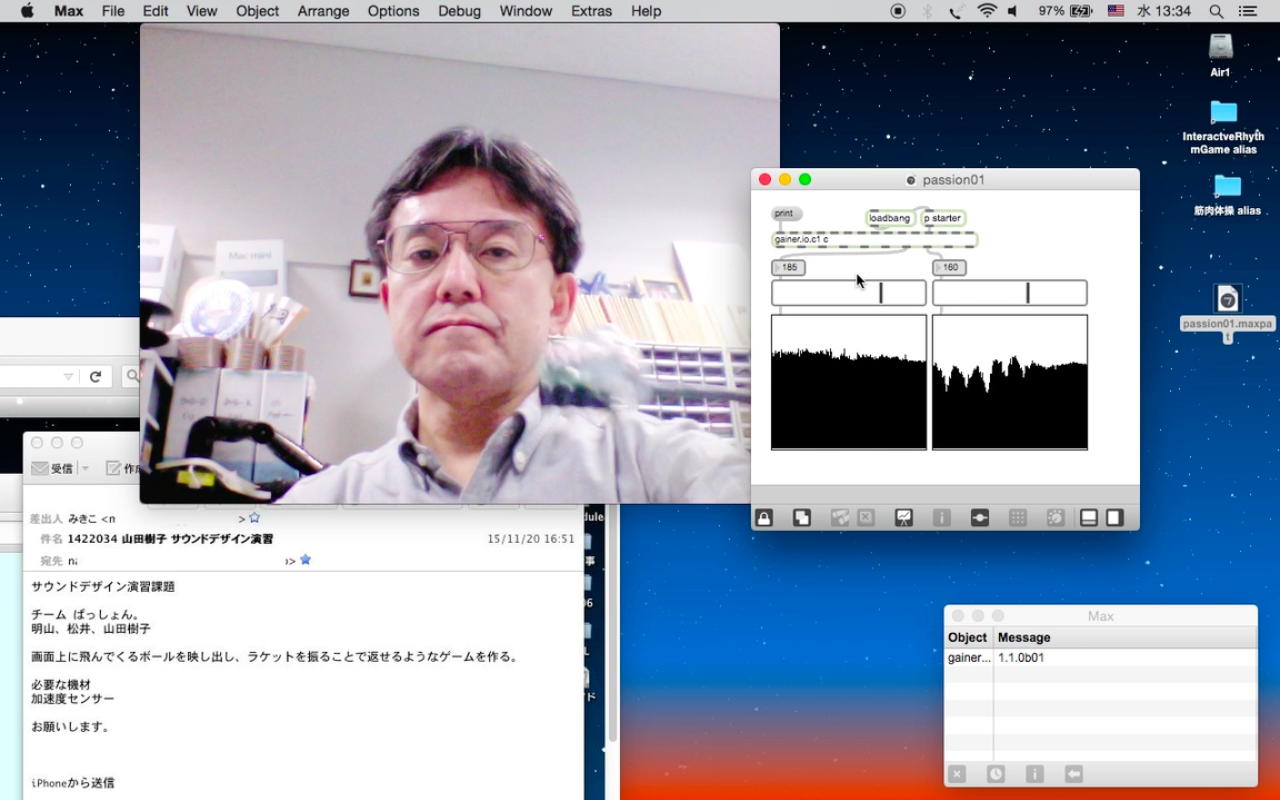Open Spotlight search in menu bar
The image size is (1280, 800).
tap(1216, 11)
